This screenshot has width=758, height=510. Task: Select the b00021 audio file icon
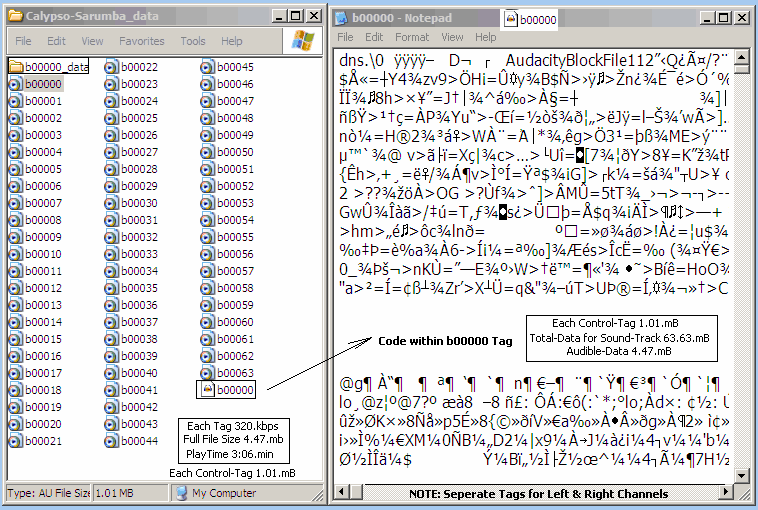tap(16, 441)
